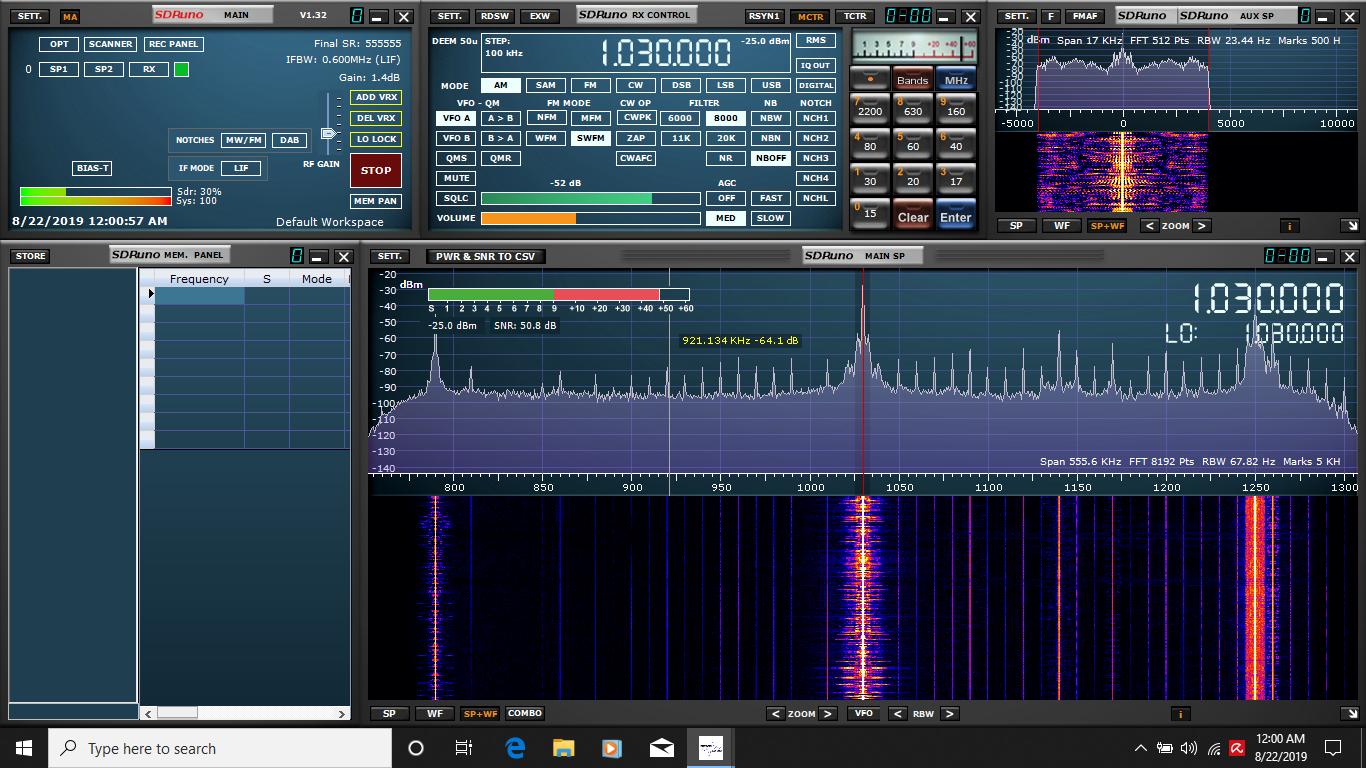Select USB mode
This screenshot has height=768, width=1366.
coord(771,86)
